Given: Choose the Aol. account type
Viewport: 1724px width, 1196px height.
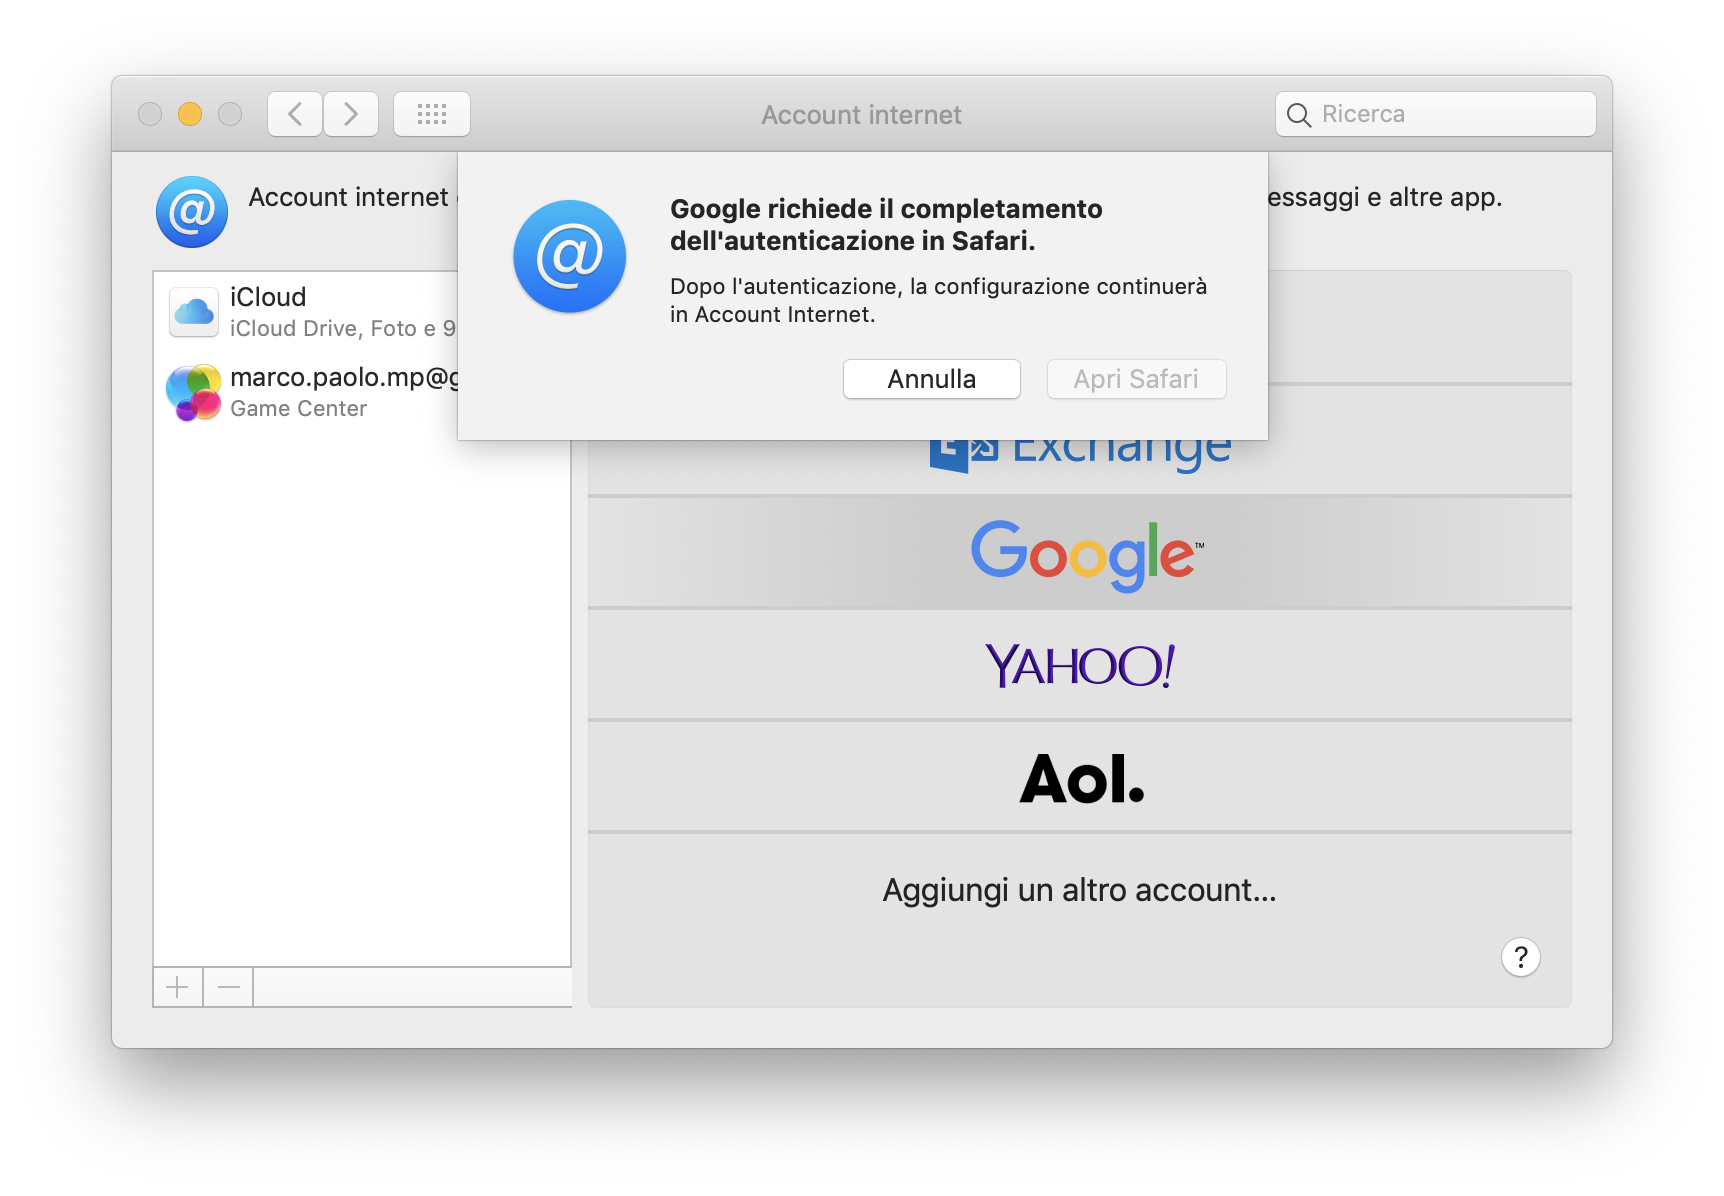Looking at the screenshot, I should [1080, 778].
